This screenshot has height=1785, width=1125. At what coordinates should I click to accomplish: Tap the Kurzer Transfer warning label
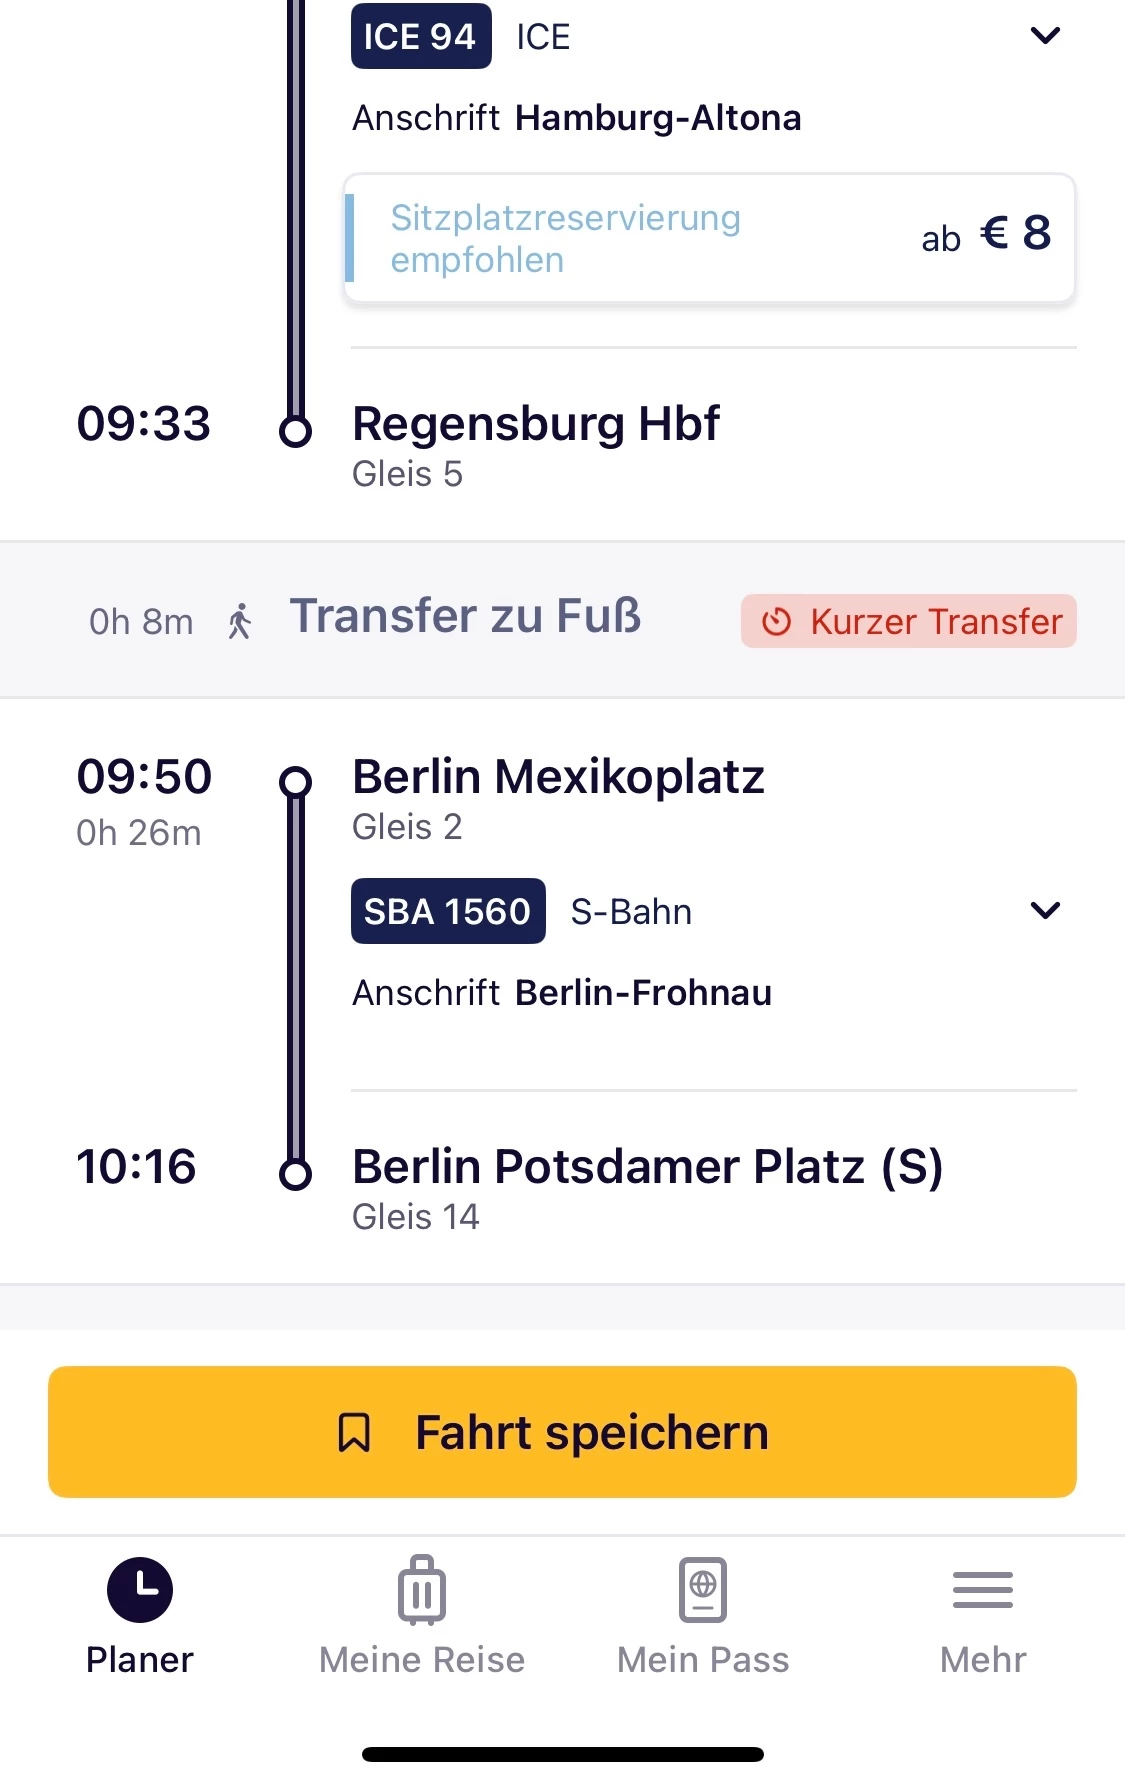[x=935, y=622]
